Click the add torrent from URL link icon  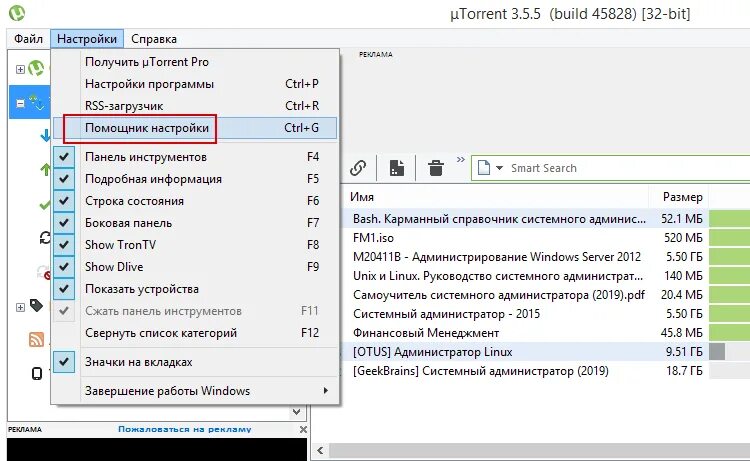point(358,168)
